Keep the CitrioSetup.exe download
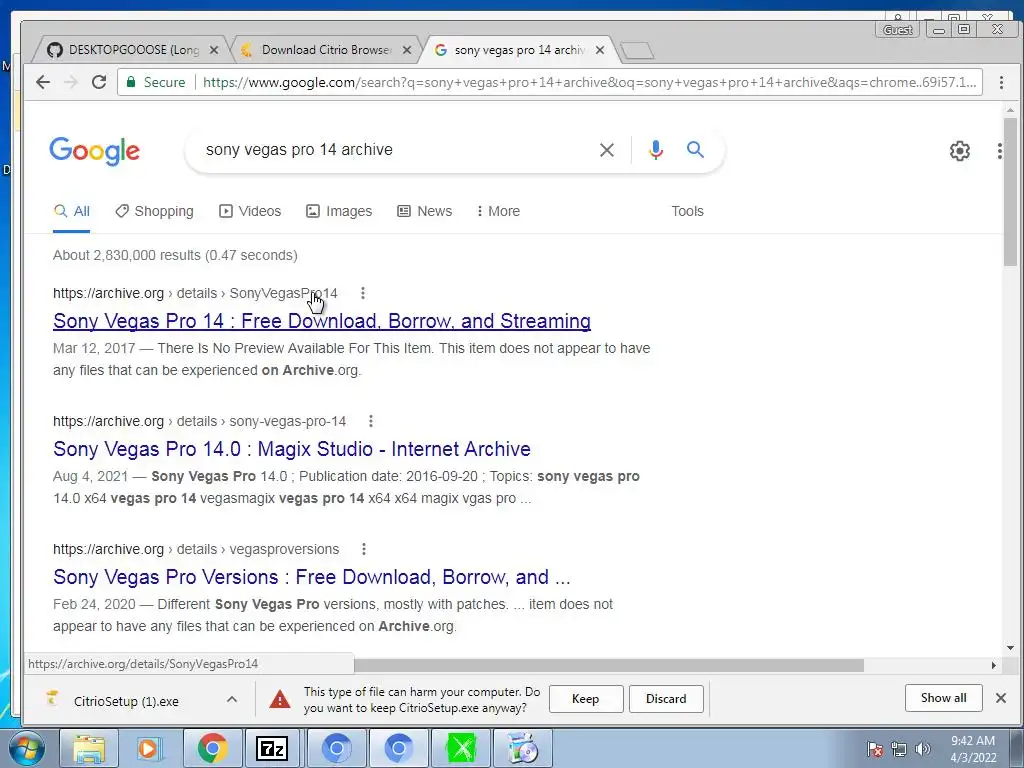1024x768 pixels. click(586, 699)
